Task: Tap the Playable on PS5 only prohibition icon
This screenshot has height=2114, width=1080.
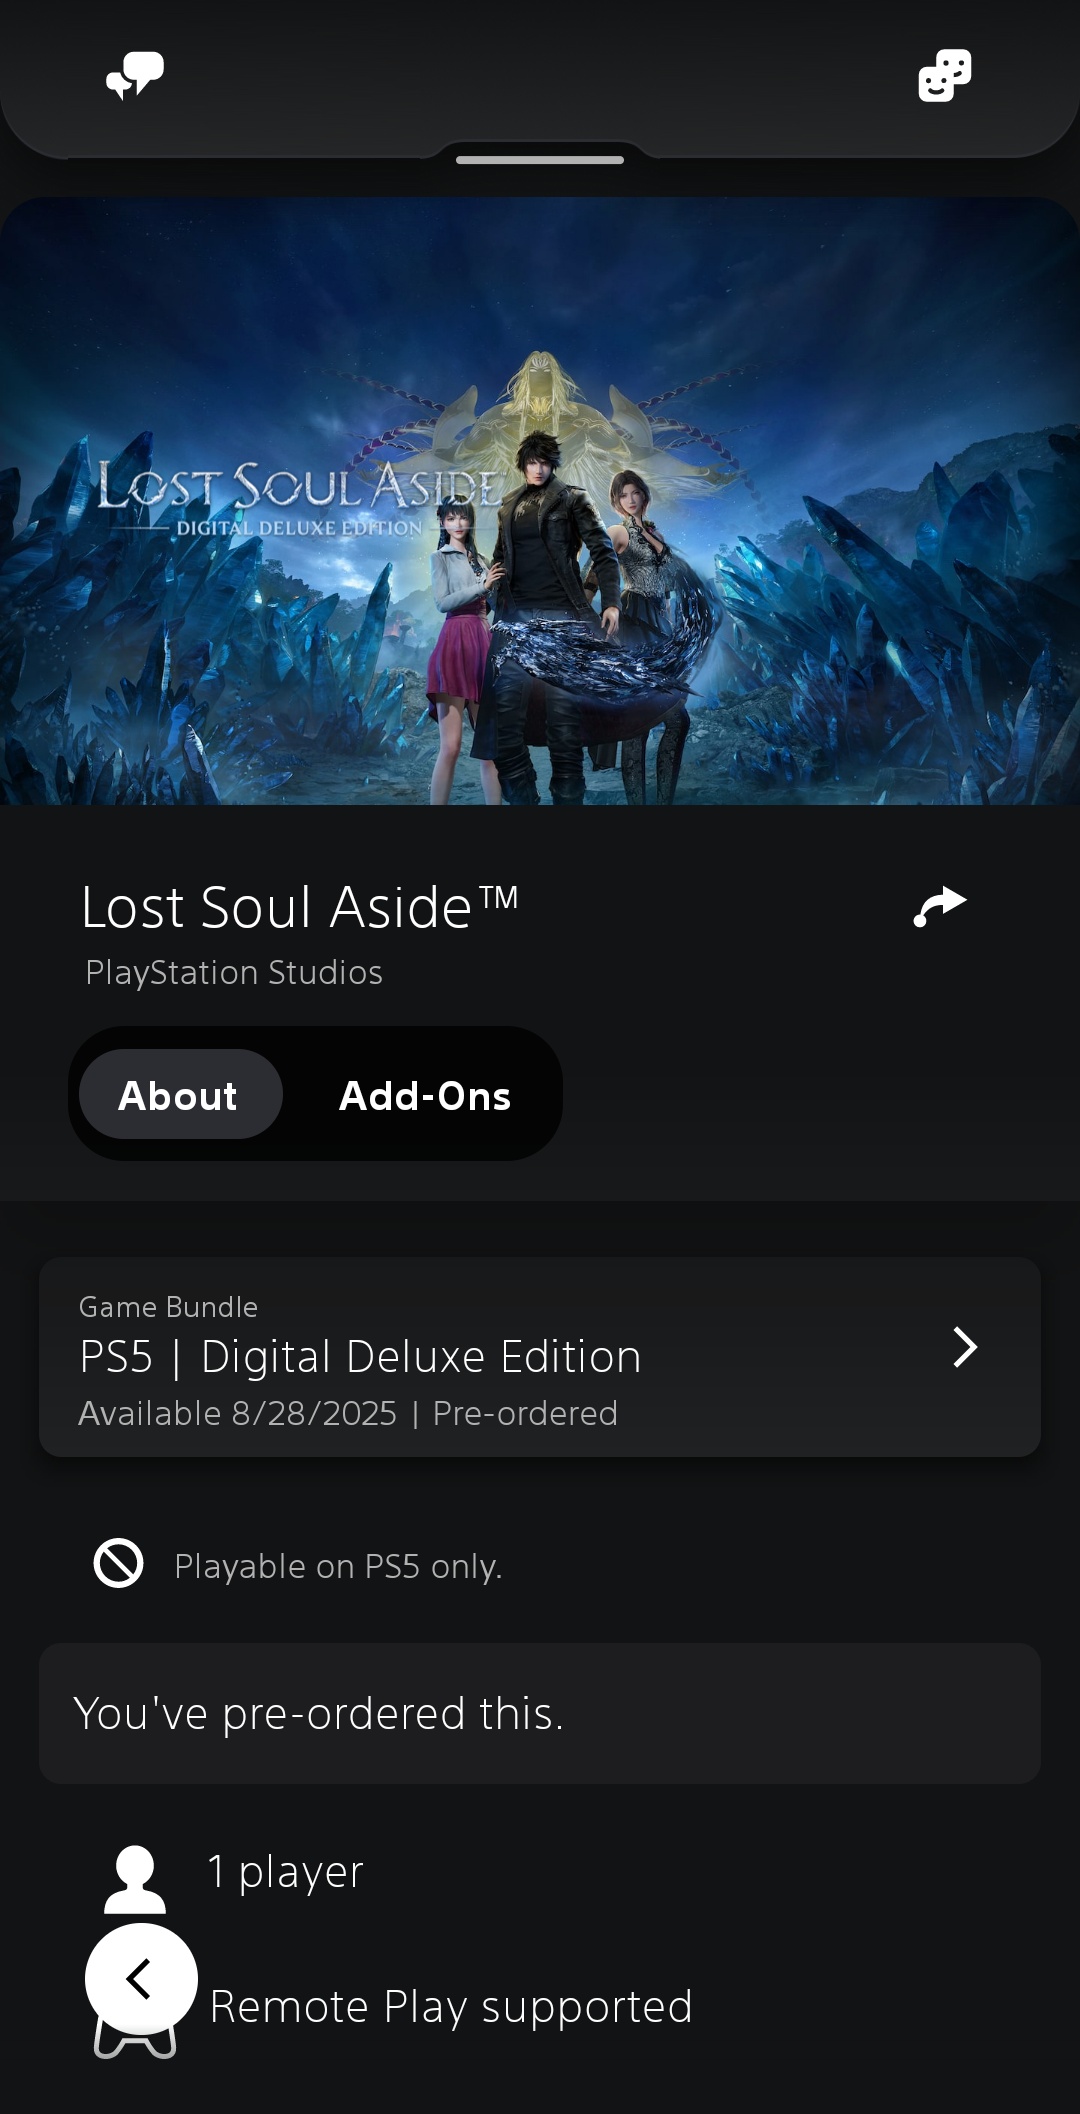Action: [119, 1563]
